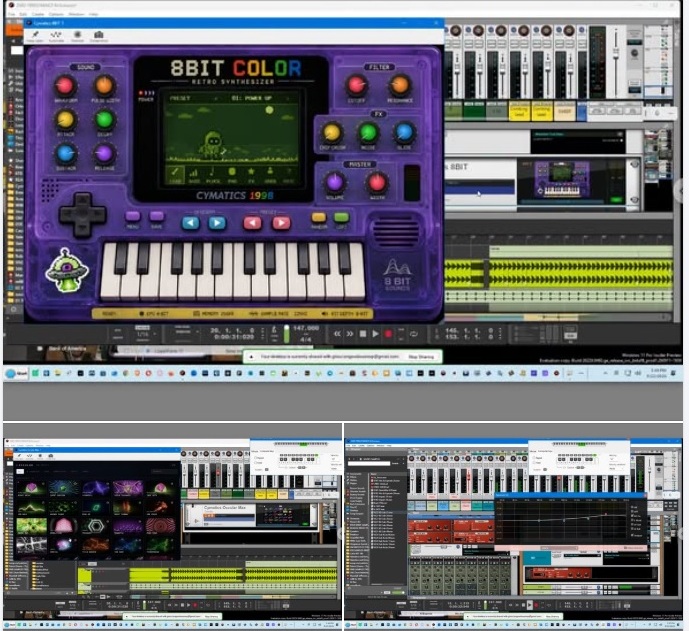Click the Remote icon in plugin toolbar
Image resolution: width=689 pixels, height=631 pixels.
point(77,35)
